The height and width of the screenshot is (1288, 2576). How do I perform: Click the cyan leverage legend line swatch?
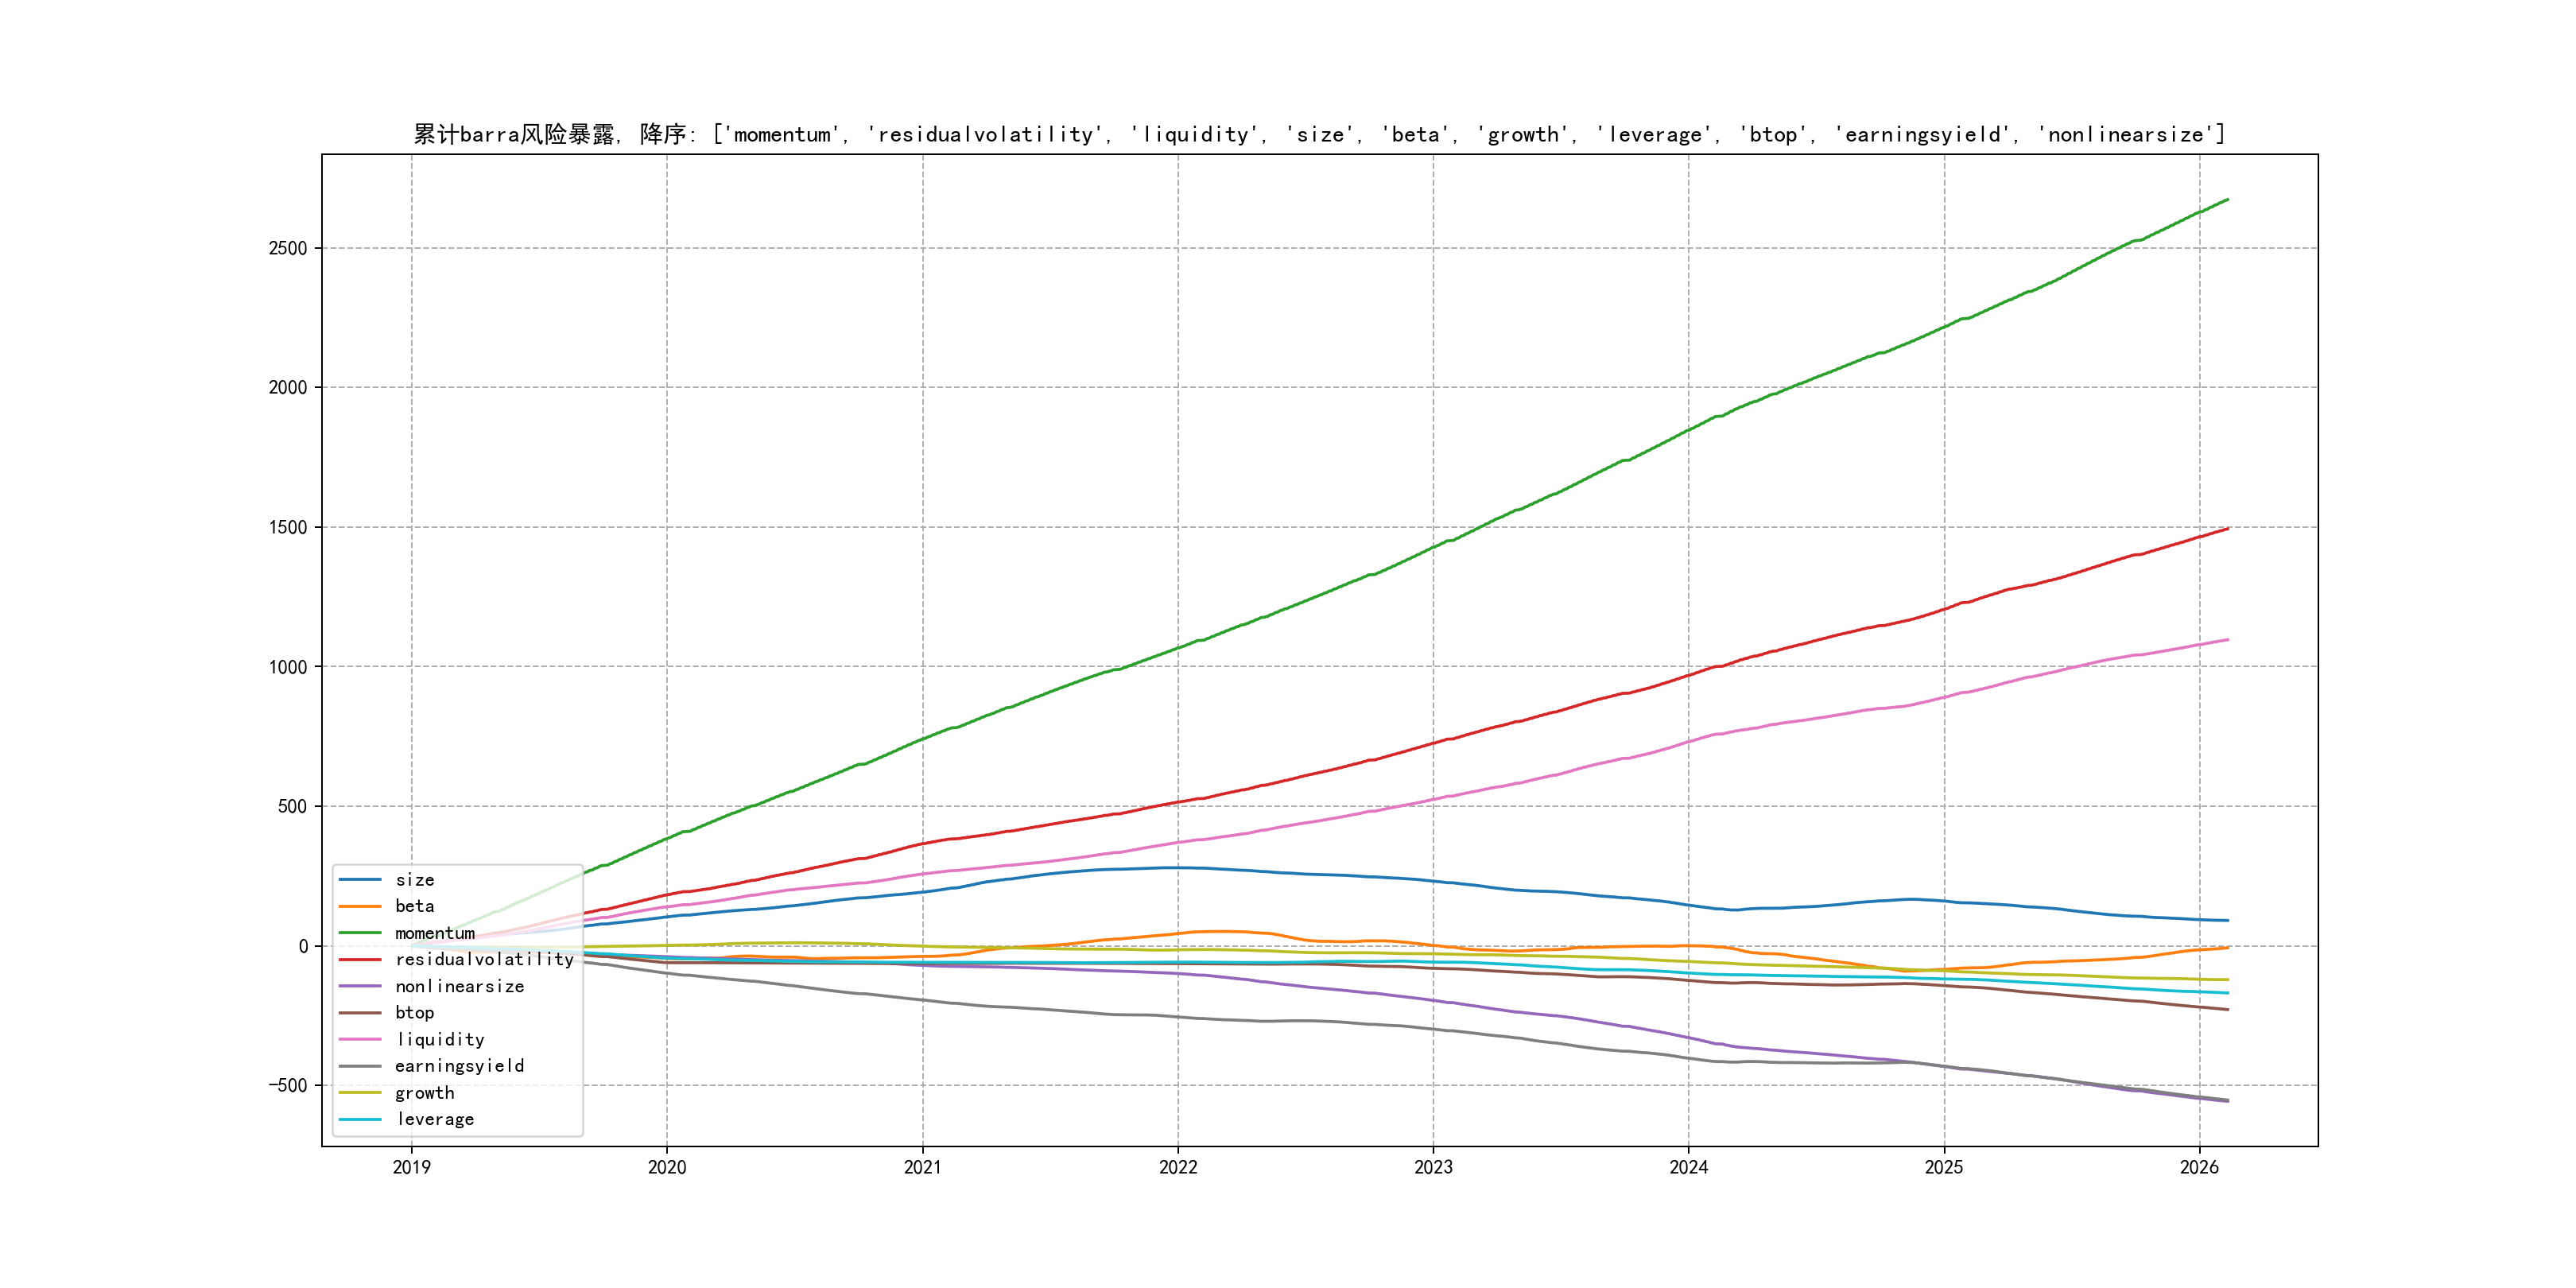click(360, 1119)
